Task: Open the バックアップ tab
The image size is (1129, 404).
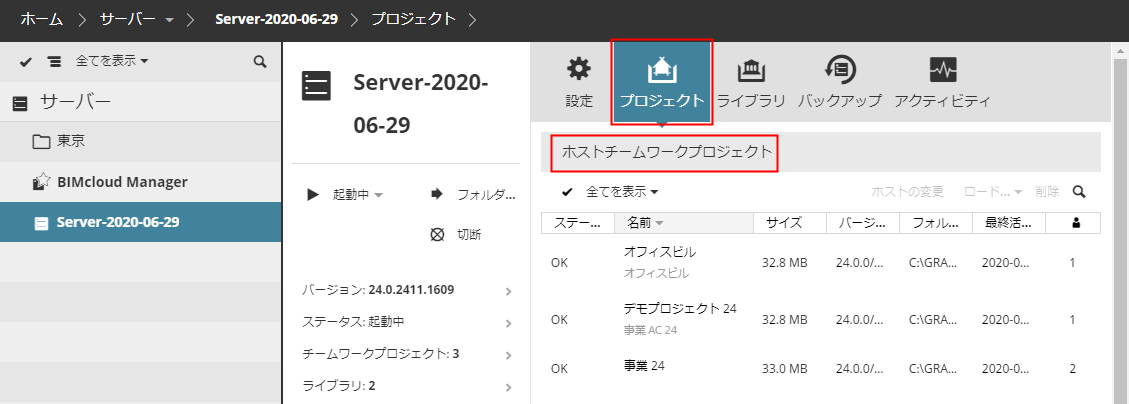Action: 840,82
